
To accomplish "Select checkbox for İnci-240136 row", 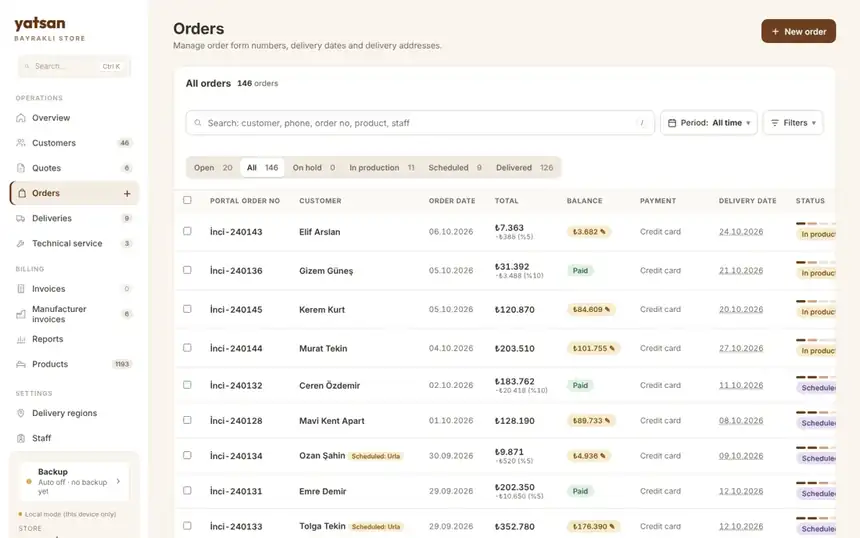I will tap(187, 270).
